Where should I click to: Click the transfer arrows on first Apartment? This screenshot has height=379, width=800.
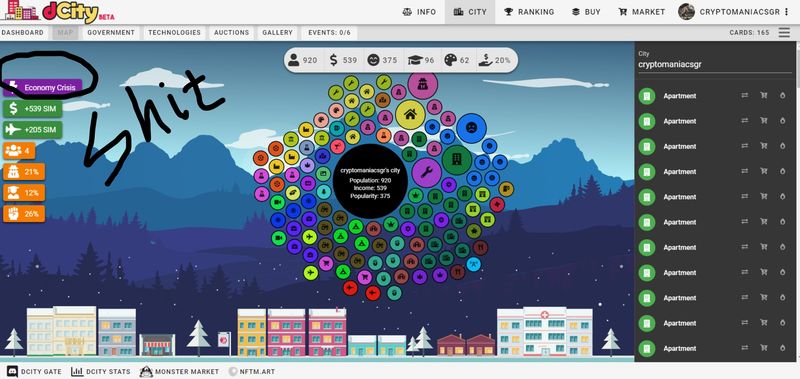click(x=744, y=95)
